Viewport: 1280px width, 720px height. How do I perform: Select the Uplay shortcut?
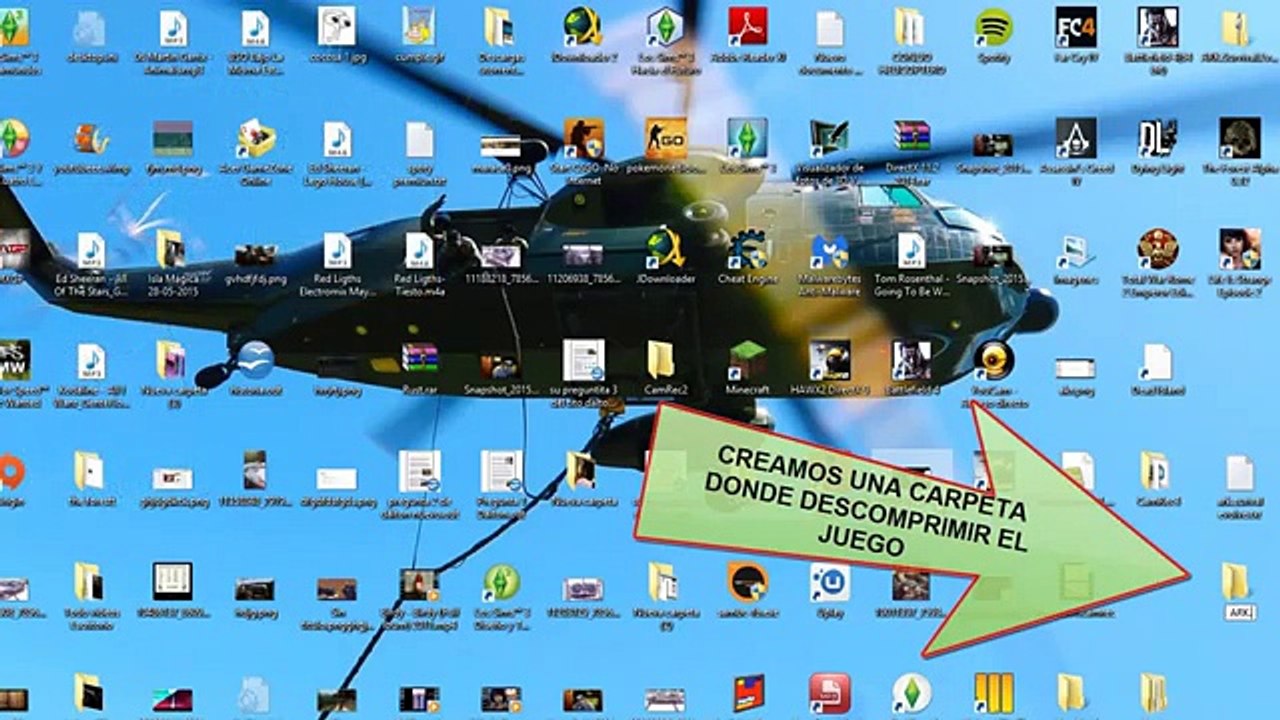point(829,582)
